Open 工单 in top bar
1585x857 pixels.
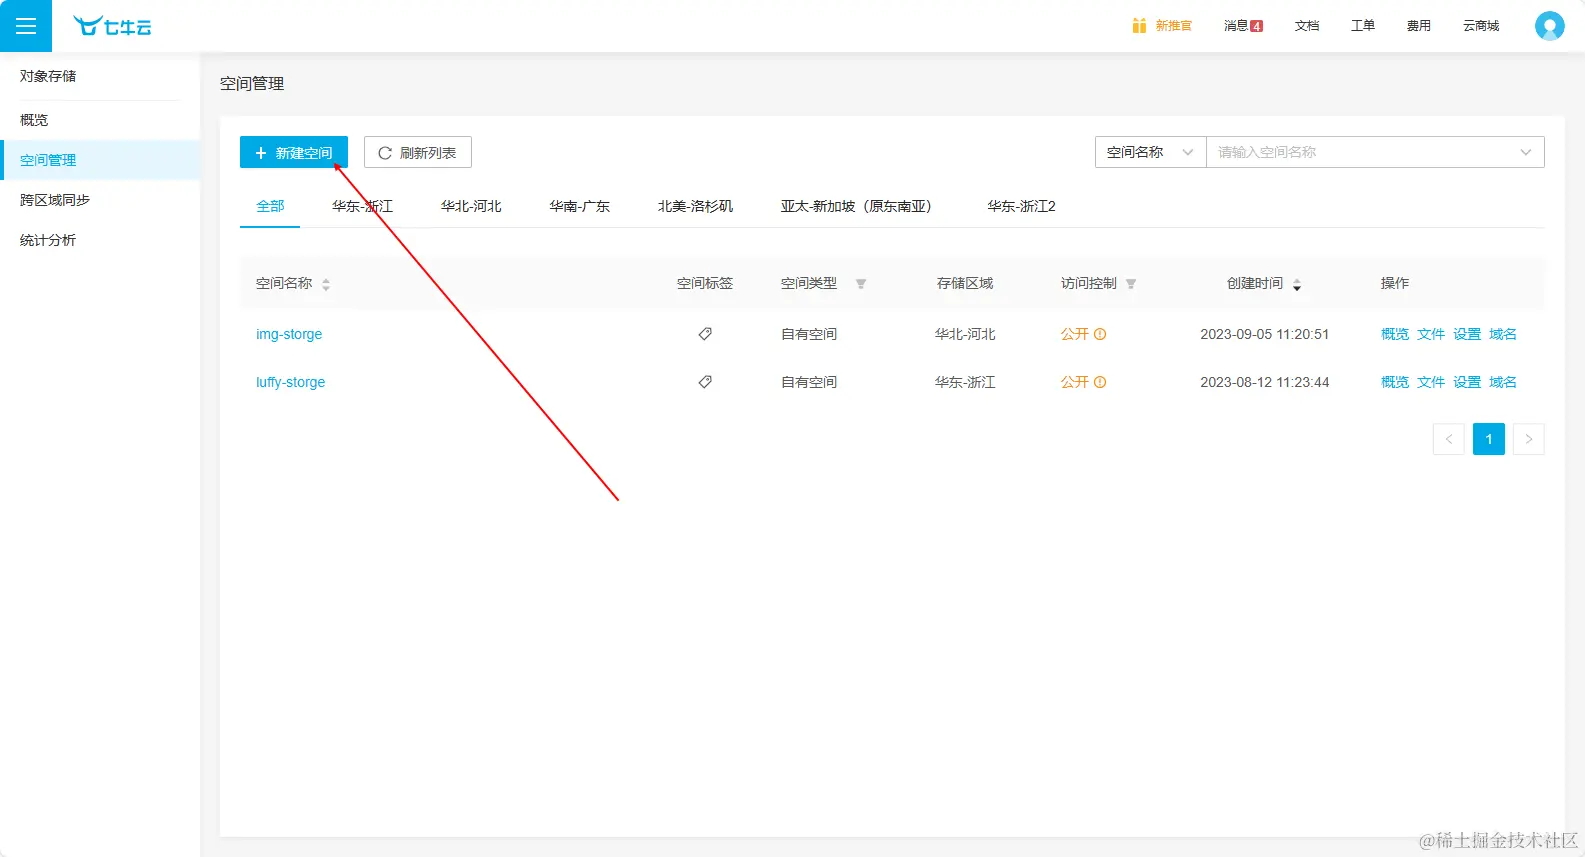click(1363, 26)
